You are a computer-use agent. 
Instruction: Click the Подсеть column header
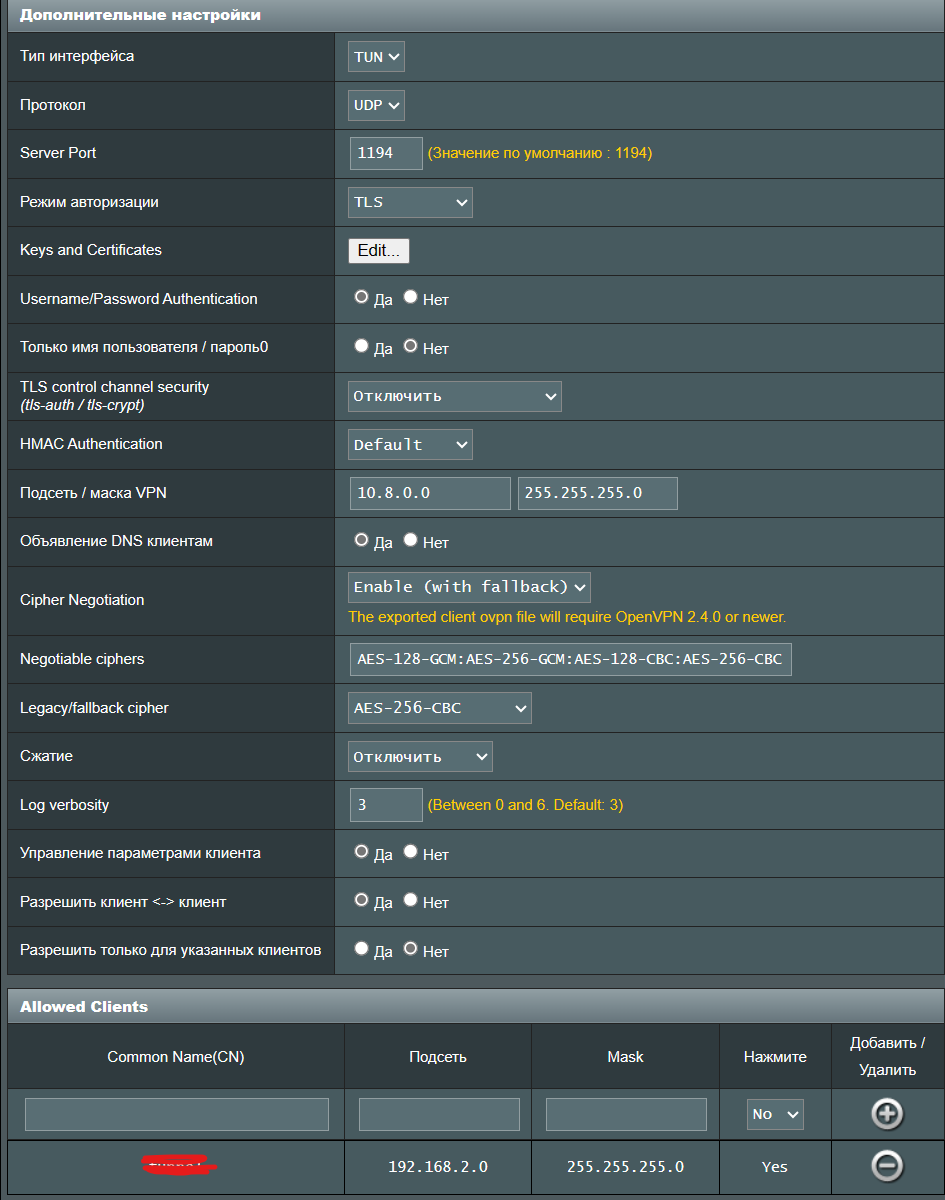[438, 1057]
